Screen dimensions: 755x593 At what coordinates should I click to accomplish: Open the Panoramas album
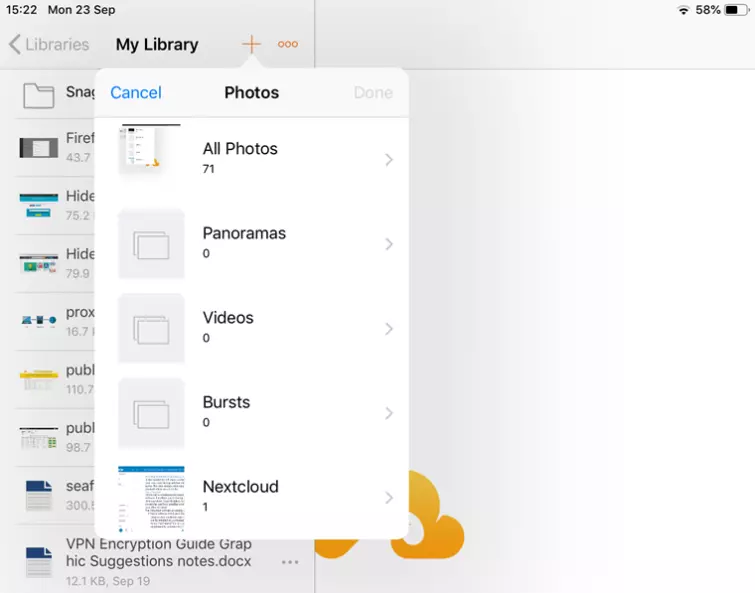(244, 242)
